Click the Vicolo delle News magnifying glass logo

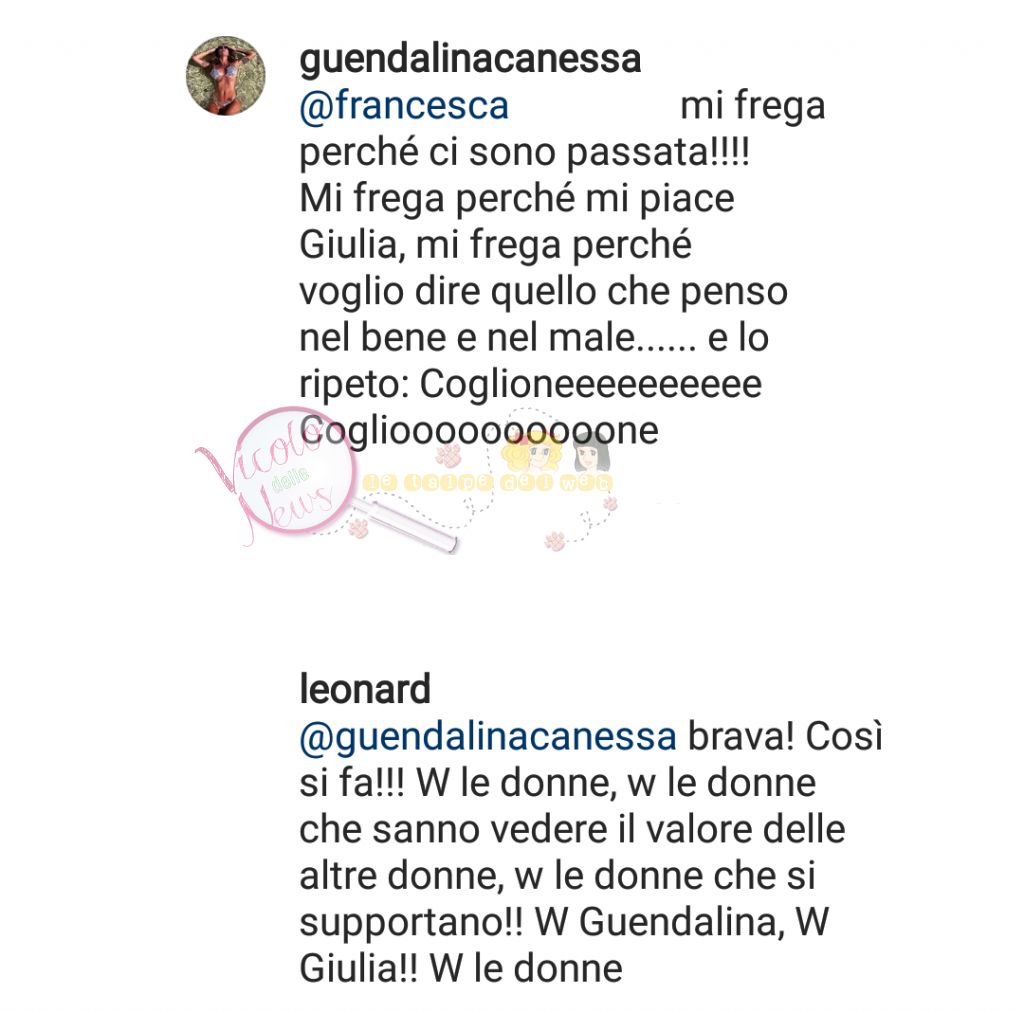[x=278, y=477]
